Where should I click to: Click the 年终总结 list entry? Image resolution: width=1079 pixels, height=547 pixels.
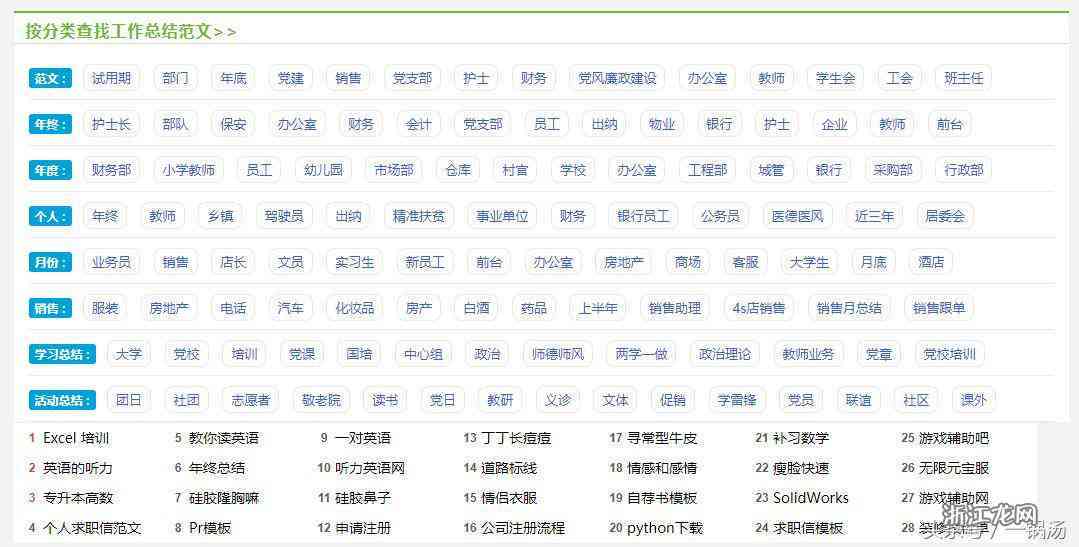[217, 468]
